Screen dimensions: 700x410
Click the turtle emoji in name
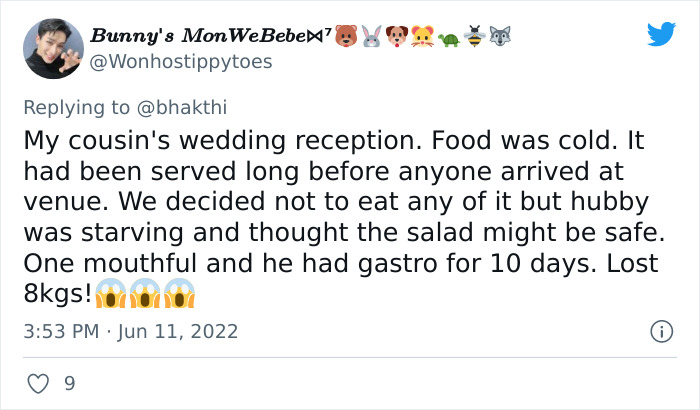pos(449,39)
